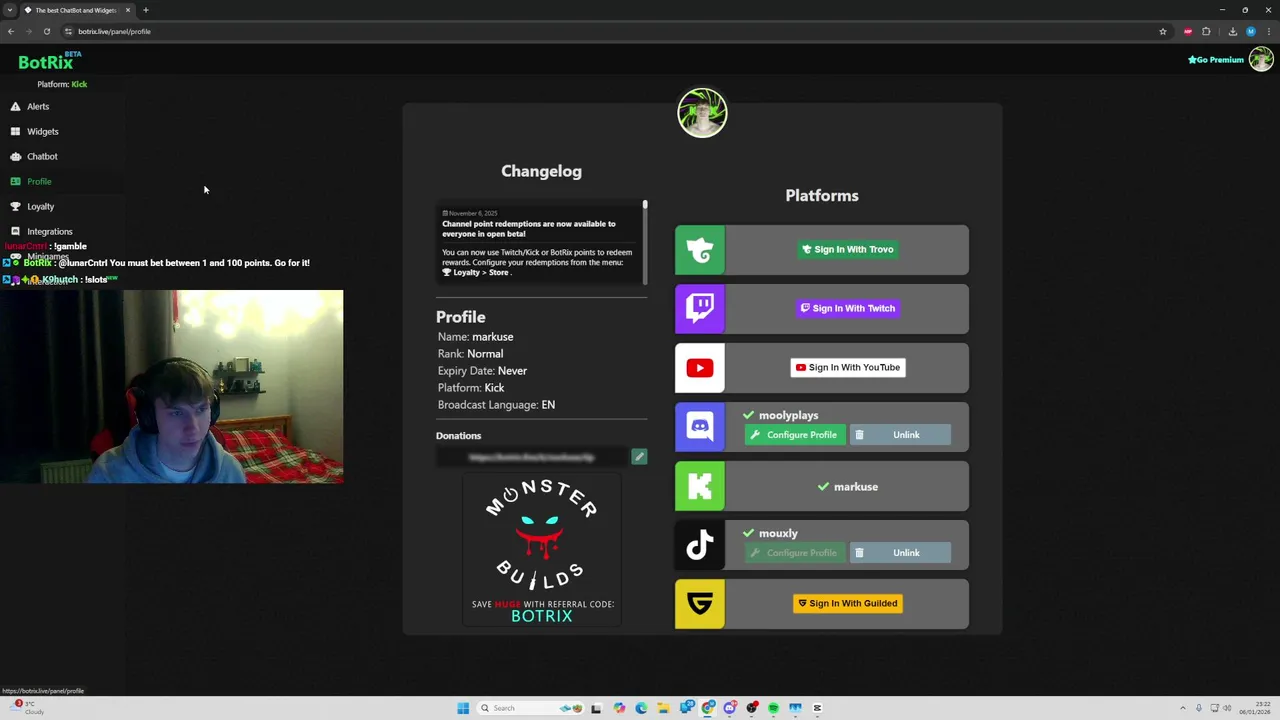Open the tab search dropdown arrow
This screenshot has height=720, width=1280.
point(10,10)
